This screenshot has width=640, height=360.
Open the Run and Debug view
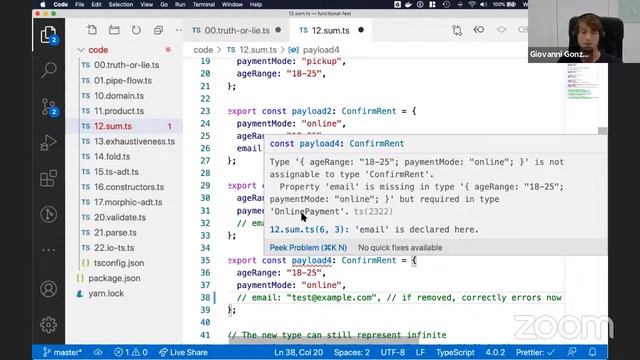click(49, 142)
